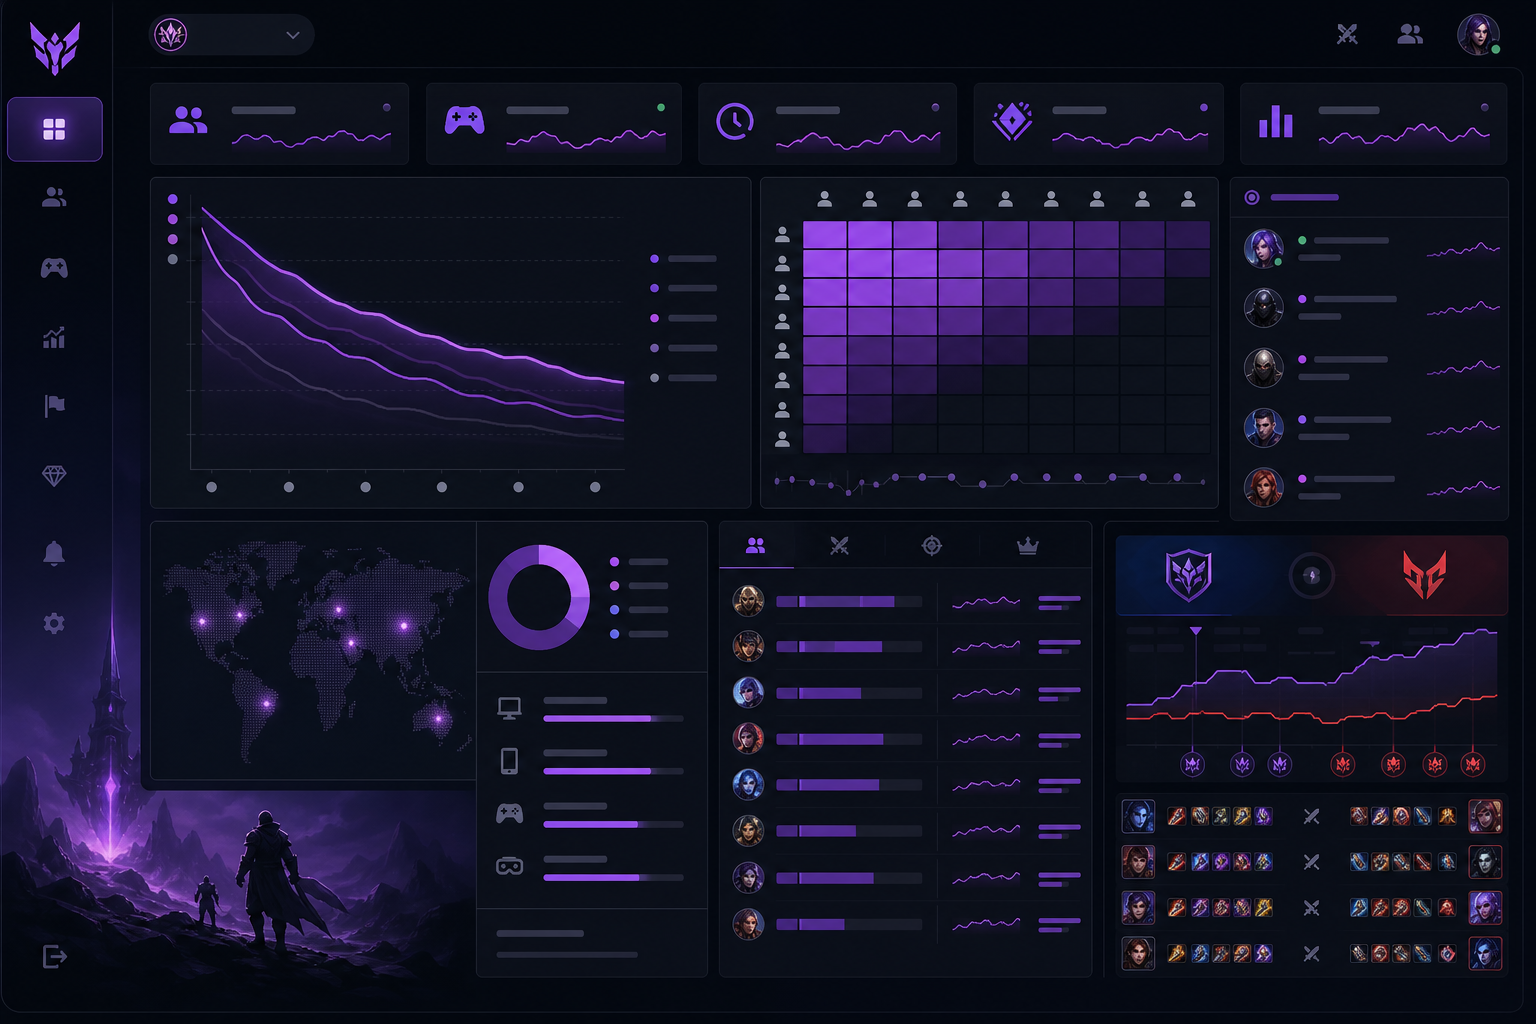Click the VR headset device icon
1536x1024 pixels.
tap(510, 866)
